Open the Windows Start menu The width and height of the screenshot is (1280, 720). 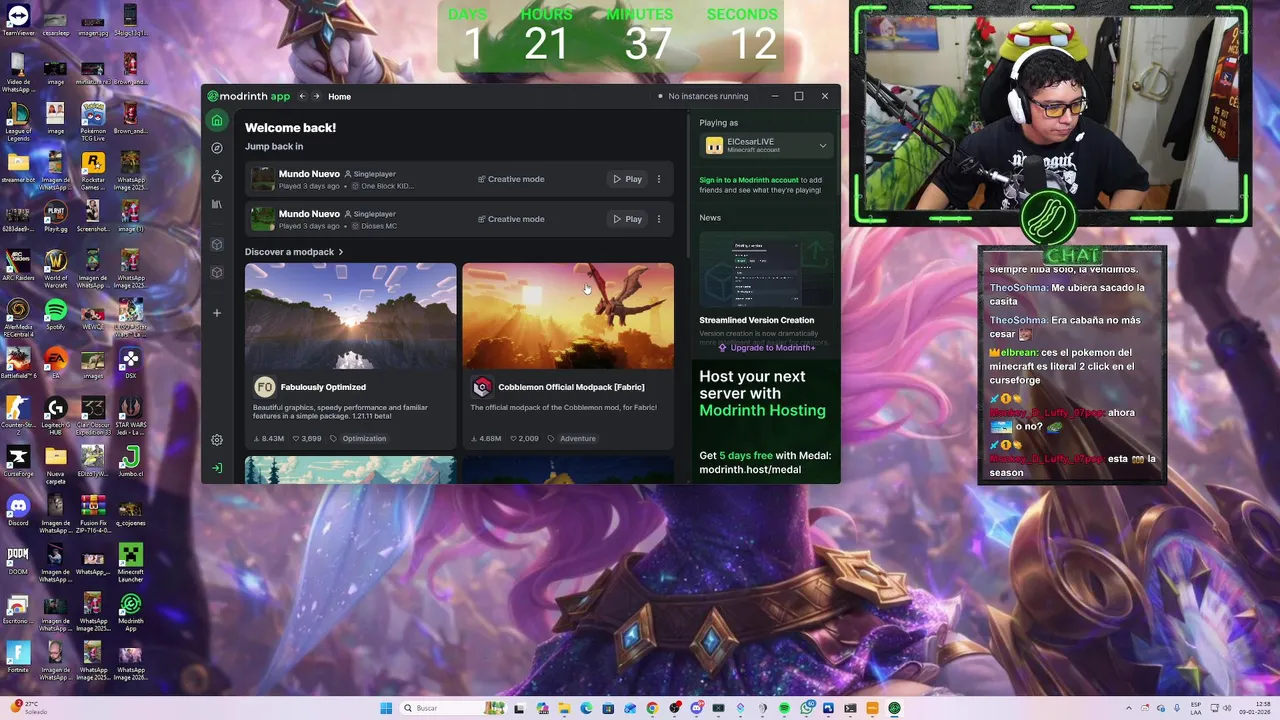(x=386, y=708)
